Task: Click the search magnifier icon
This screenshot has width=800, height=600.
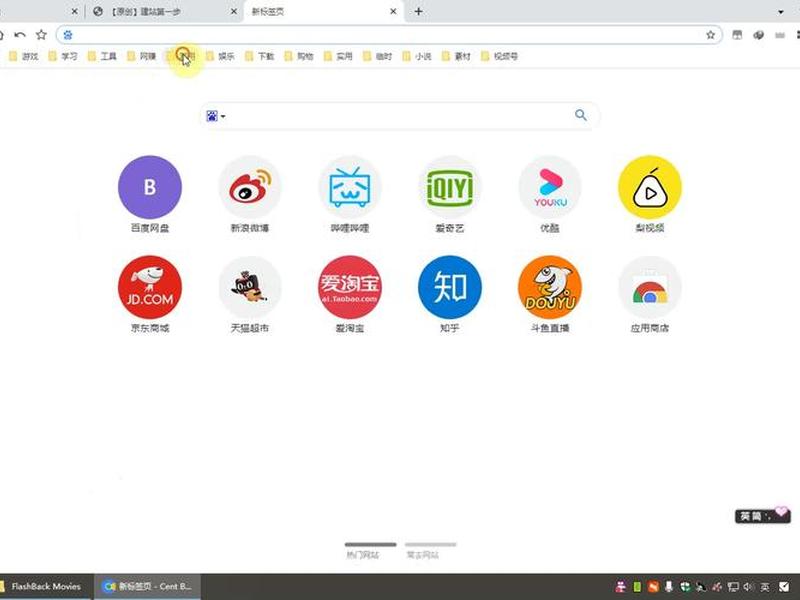Action: point(581,115)
